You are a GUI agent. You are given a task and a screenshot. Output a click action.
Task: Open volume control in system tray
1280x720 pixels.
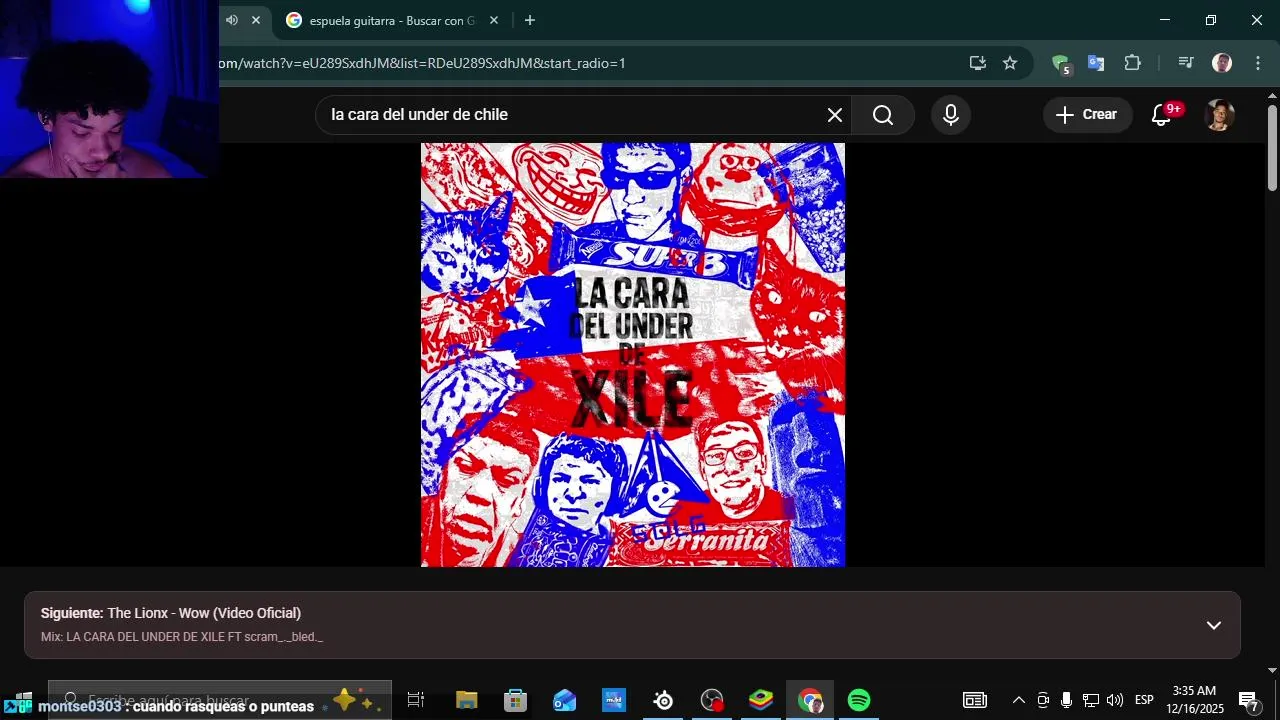(x=1115, y=700)
